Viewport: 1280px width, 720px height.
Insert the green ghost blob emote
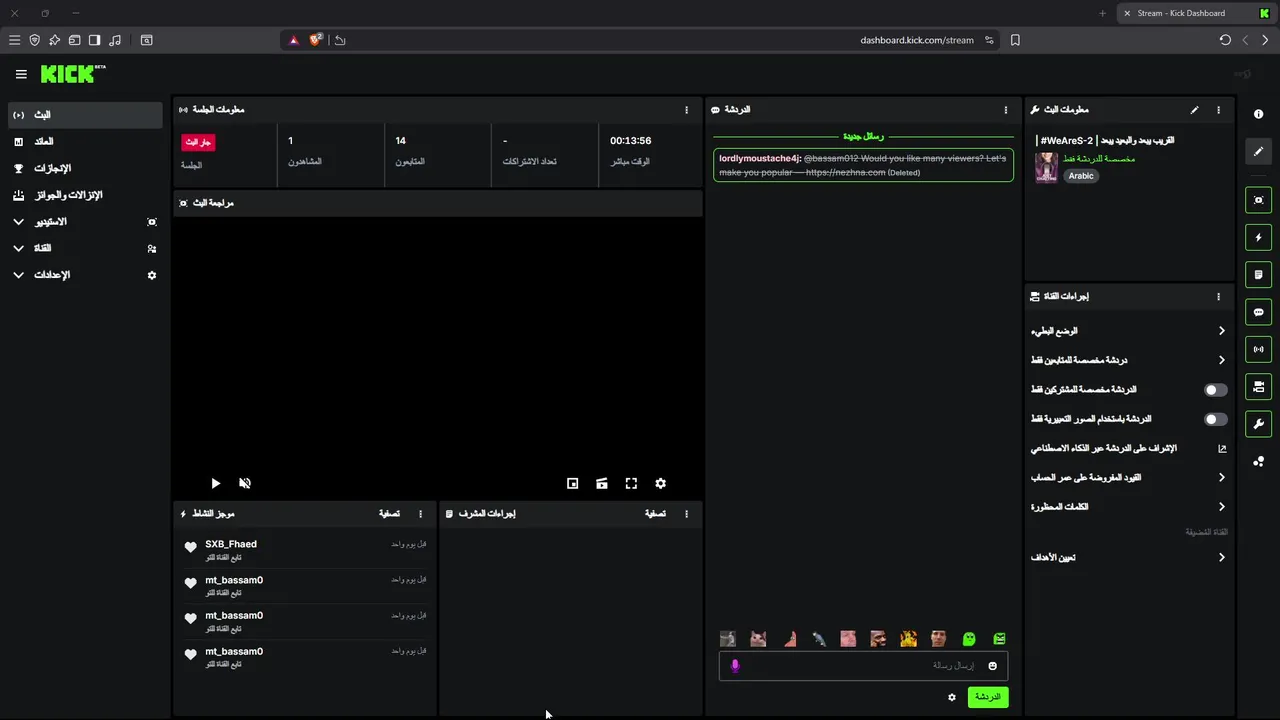pos(969,639)
